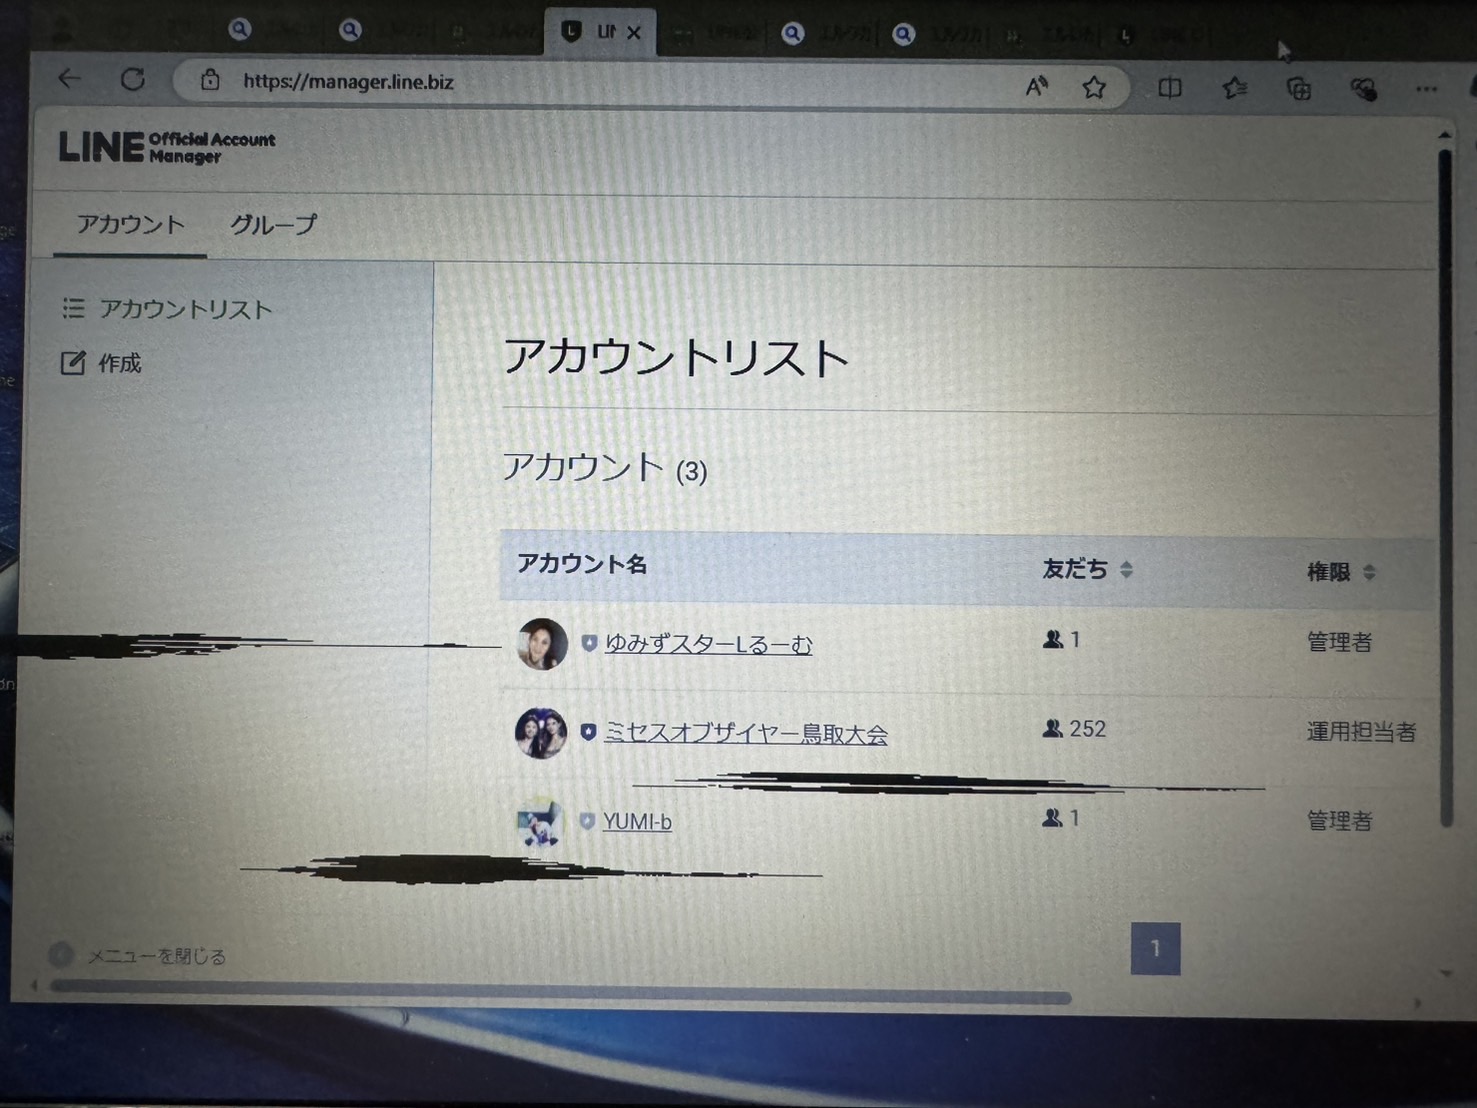Select 作成 in the sidebar
The height and width of the screenshot is (1108, 1477).
tap(119, 363)
